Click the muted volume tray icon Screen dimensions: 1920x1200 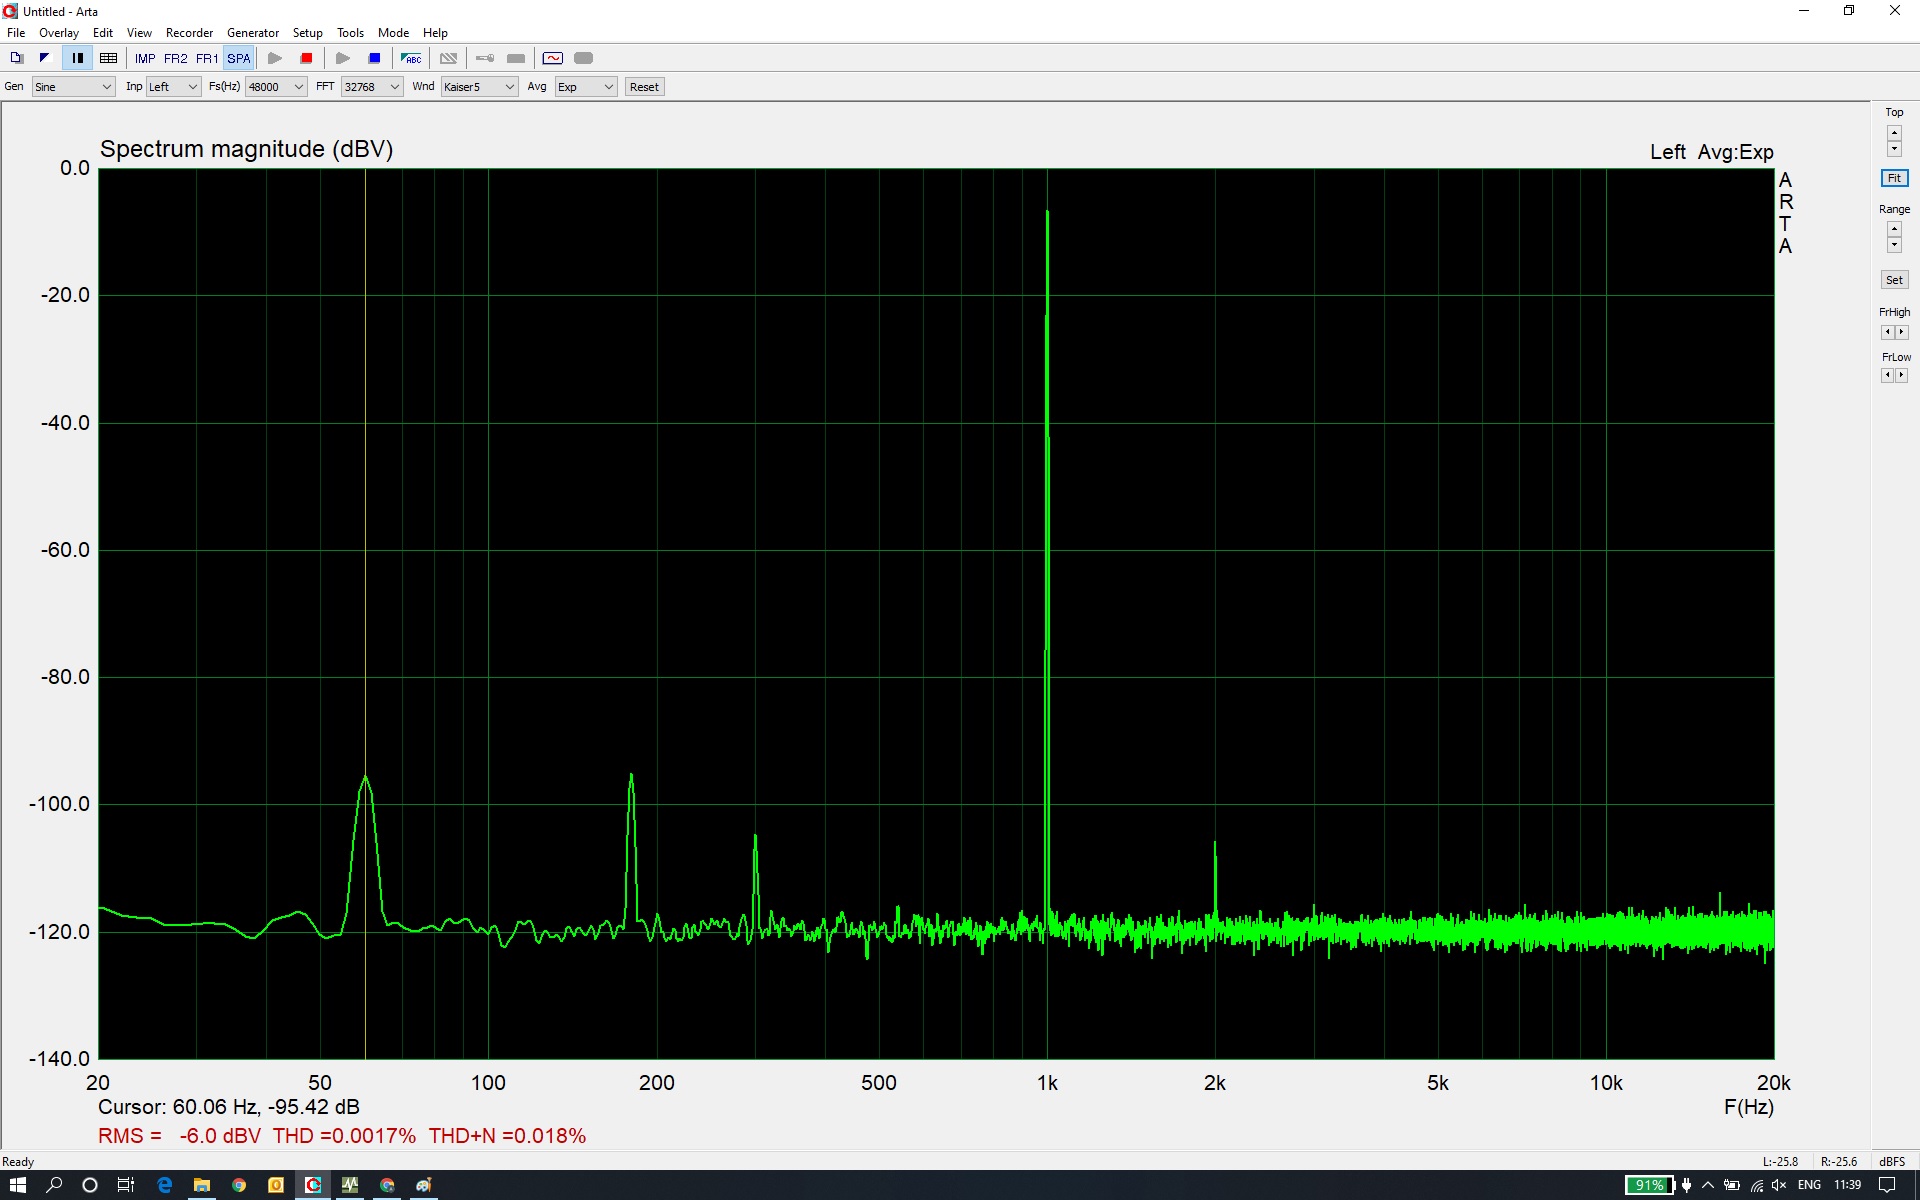pyautogui.click(x=1779, y=1185)
